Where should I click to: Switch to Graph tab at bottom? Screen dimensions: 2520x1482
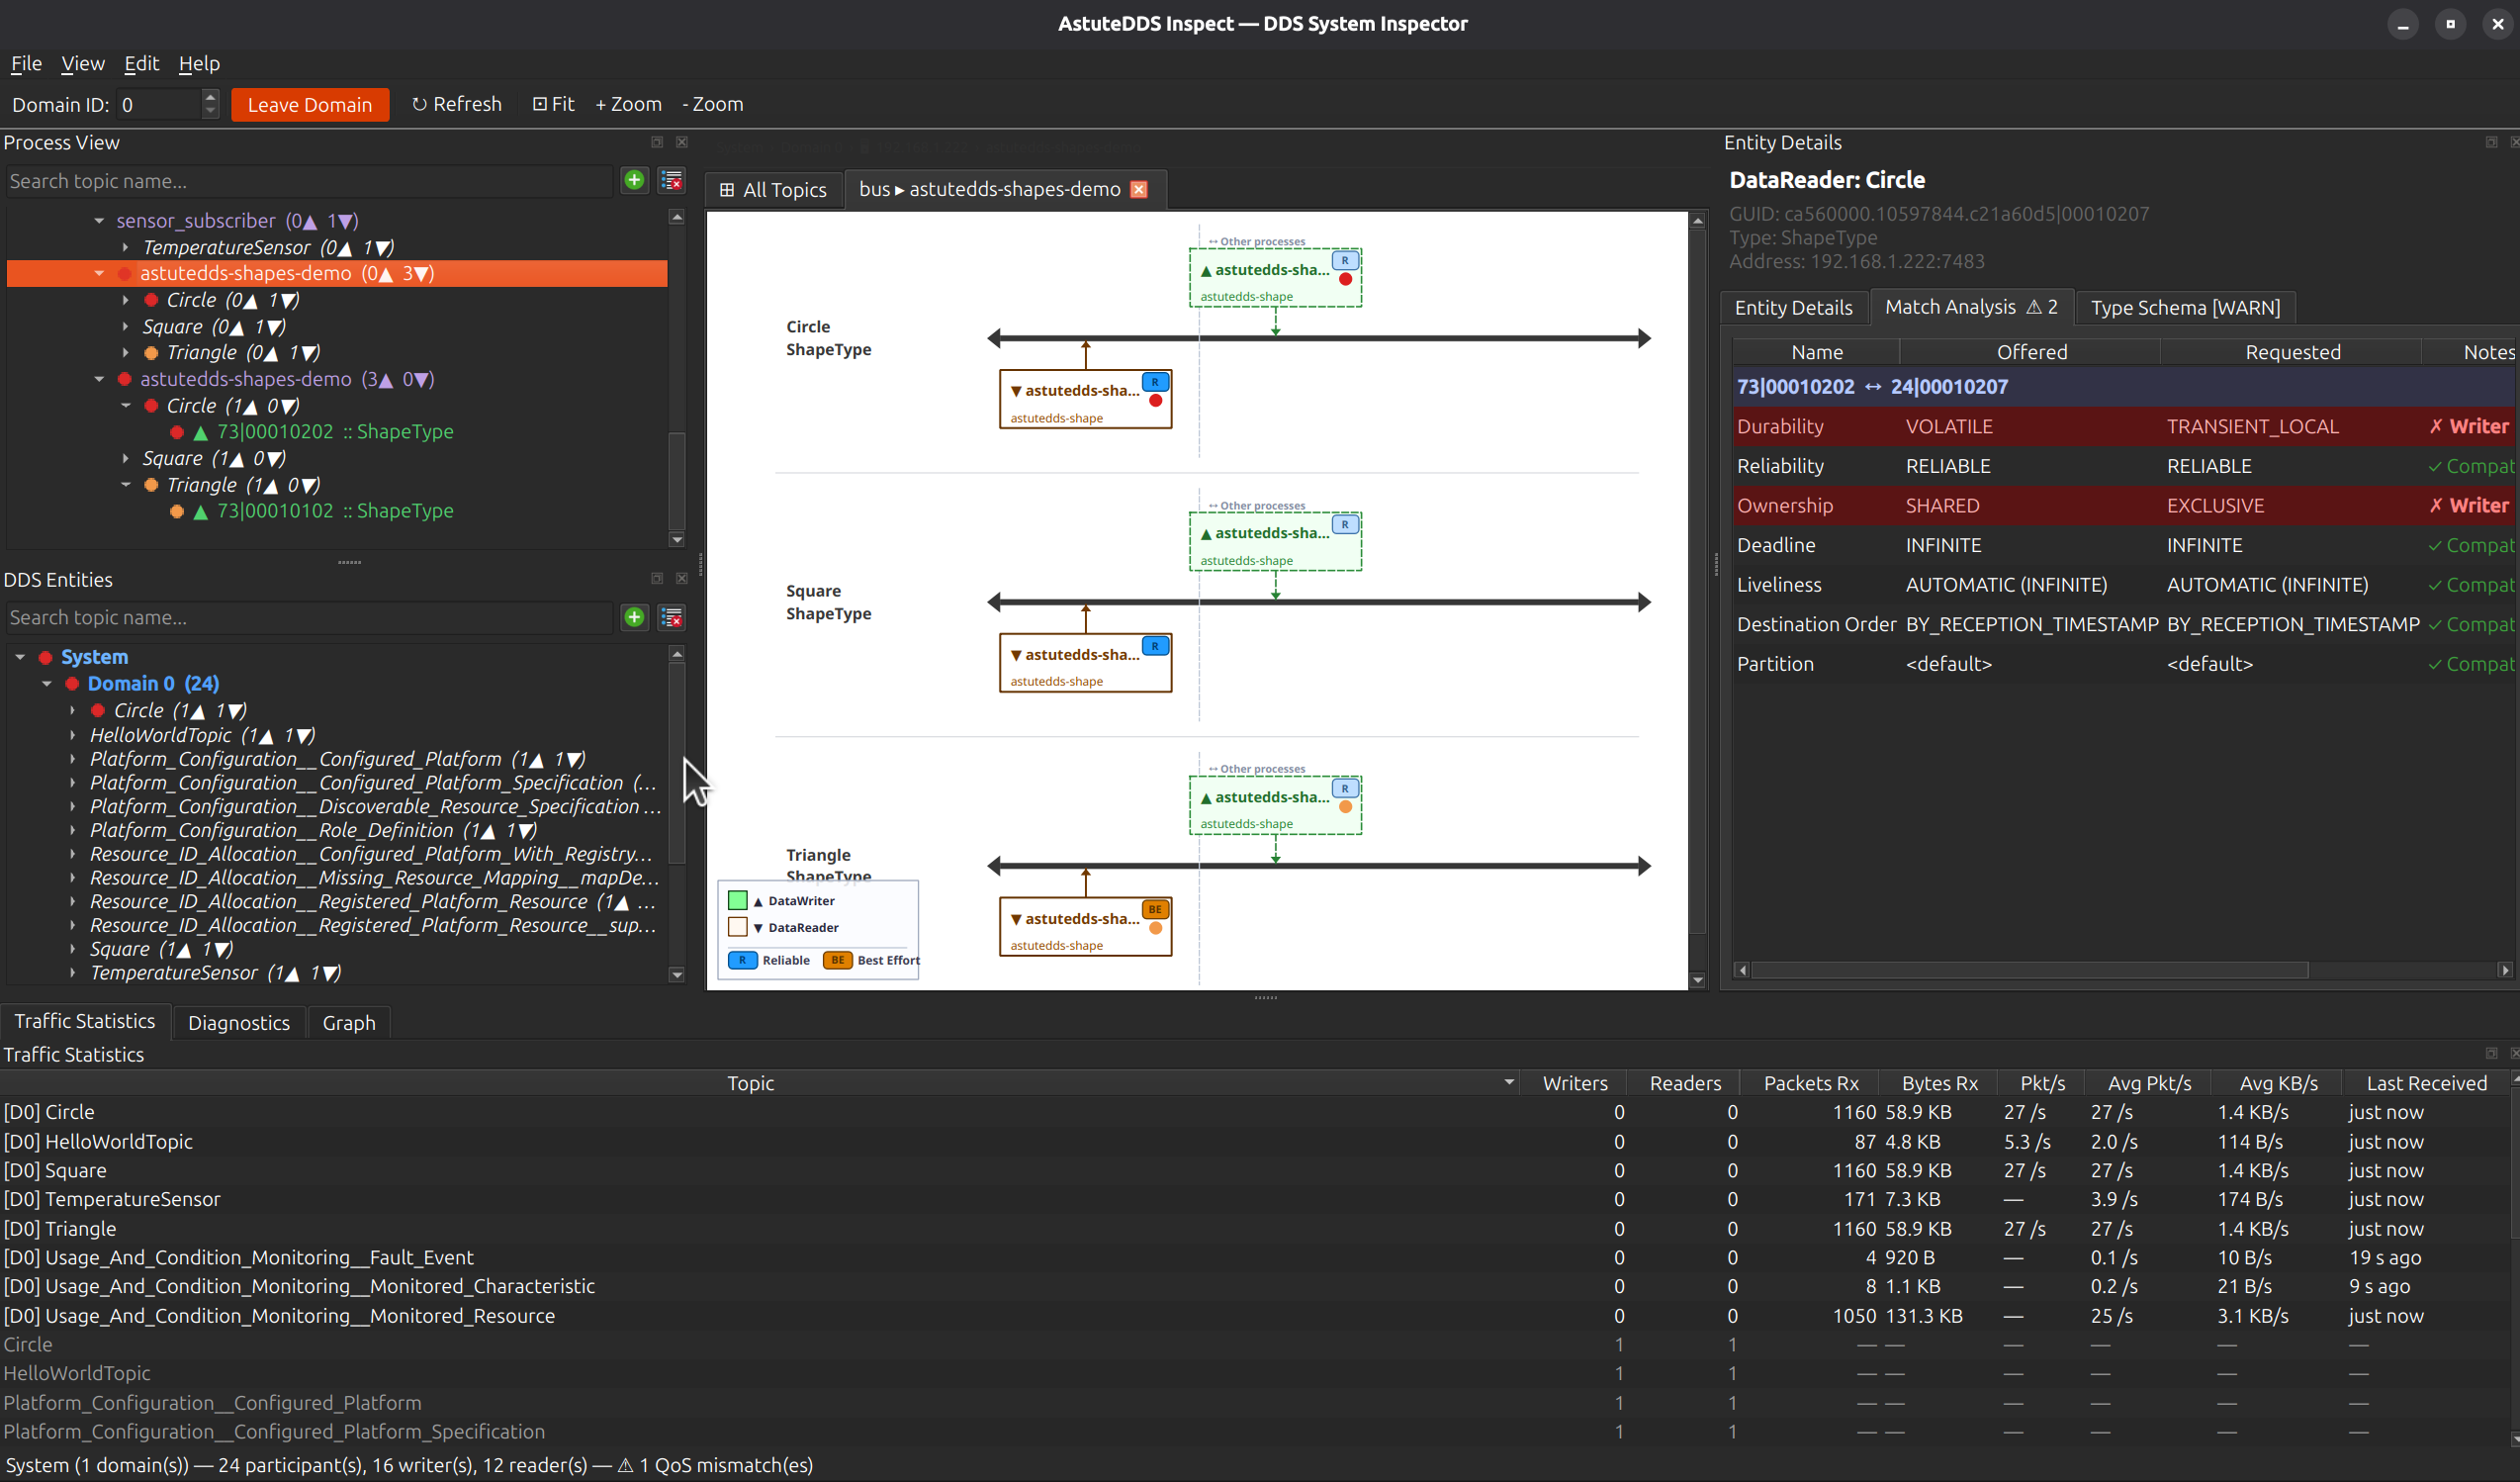click(349, 1022)
